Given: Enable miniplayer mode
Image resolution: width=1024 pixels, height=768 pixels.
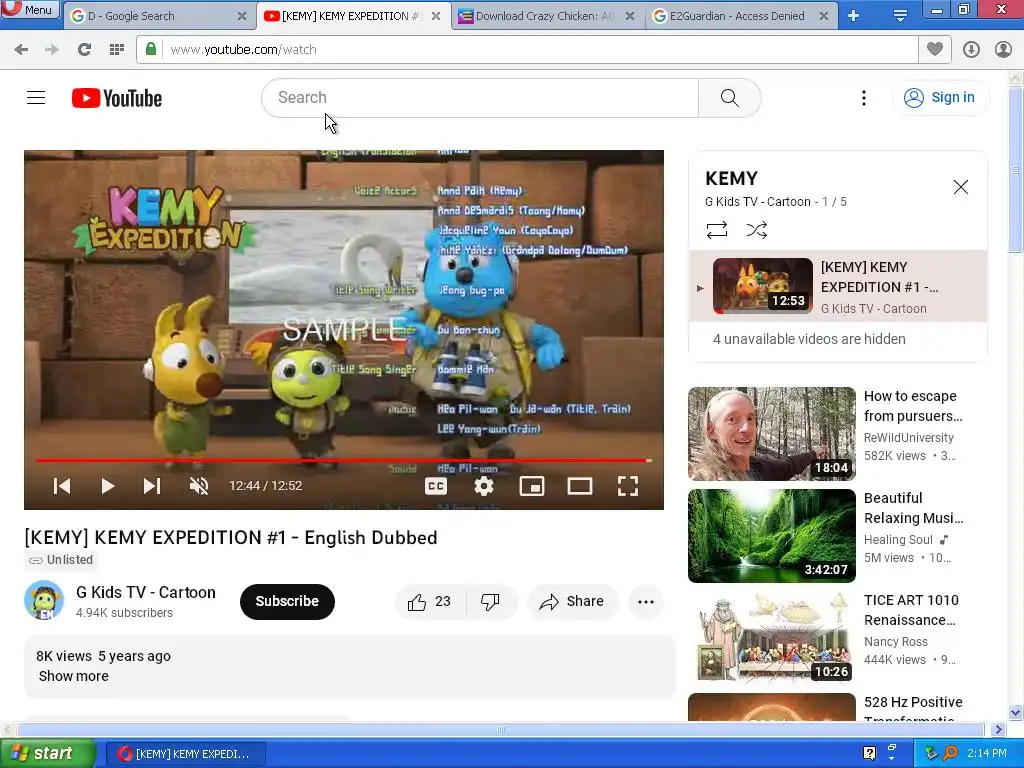Looking at the screenshot, I should pos(532,486).
